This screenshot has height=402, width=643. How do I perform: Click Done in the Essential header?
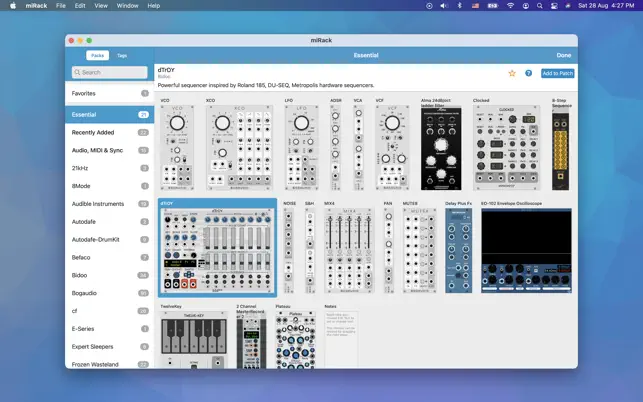(563, 55)
